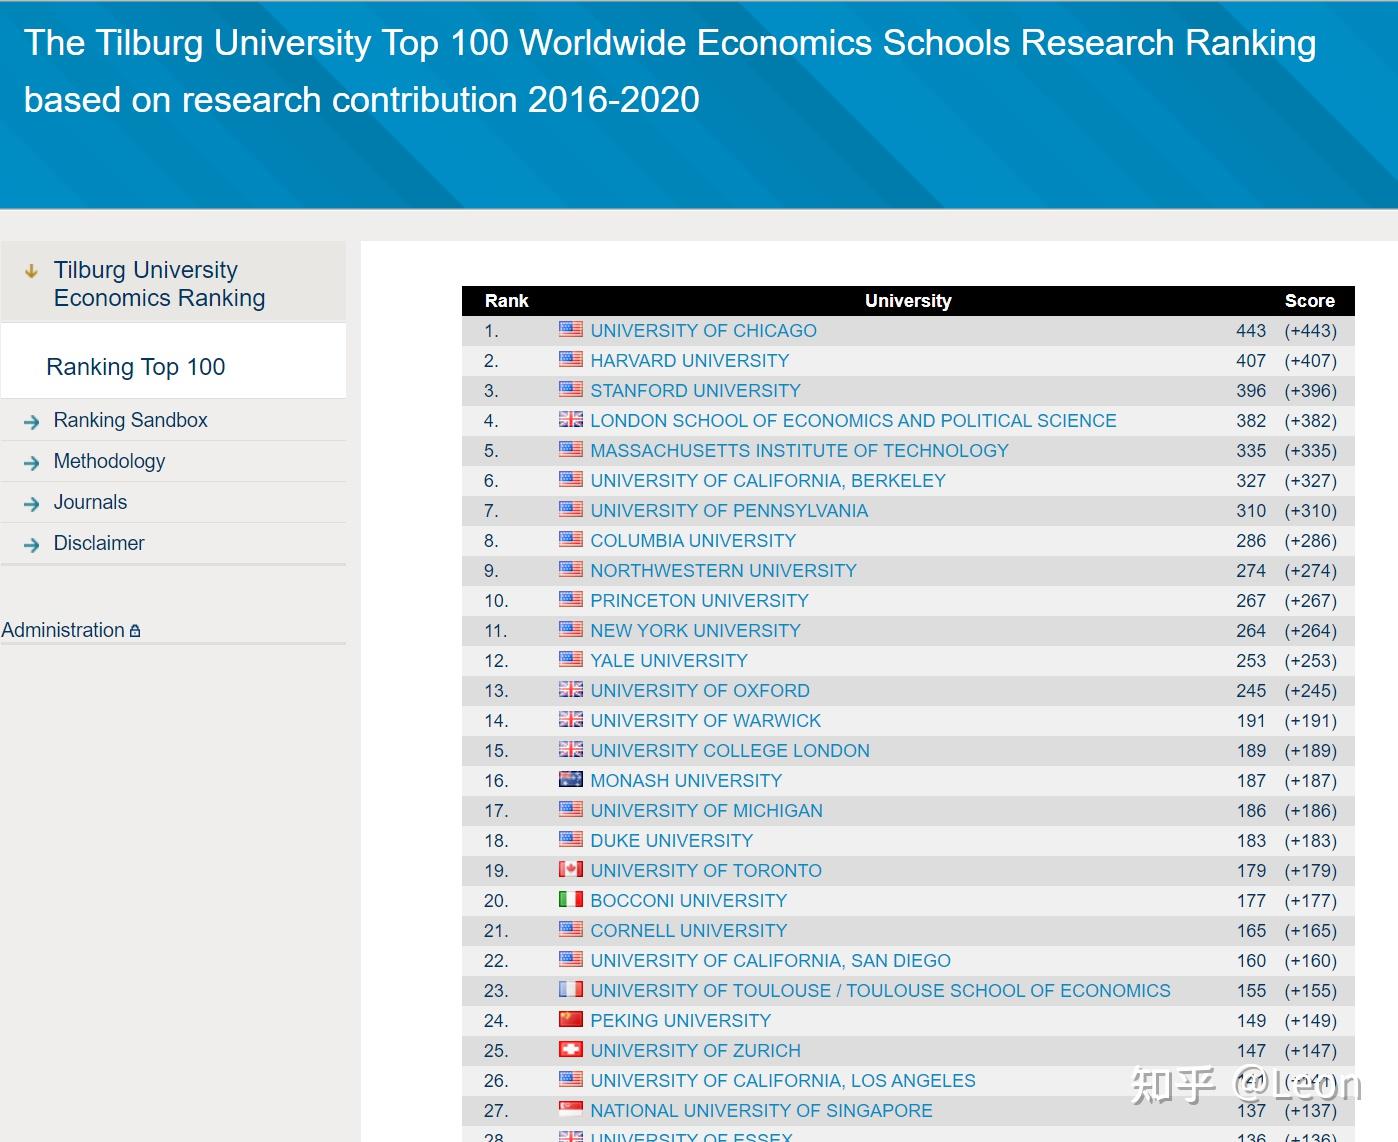Open Massachusetts Institute of Technology link

pyautogui.click(x=799, y=451)
